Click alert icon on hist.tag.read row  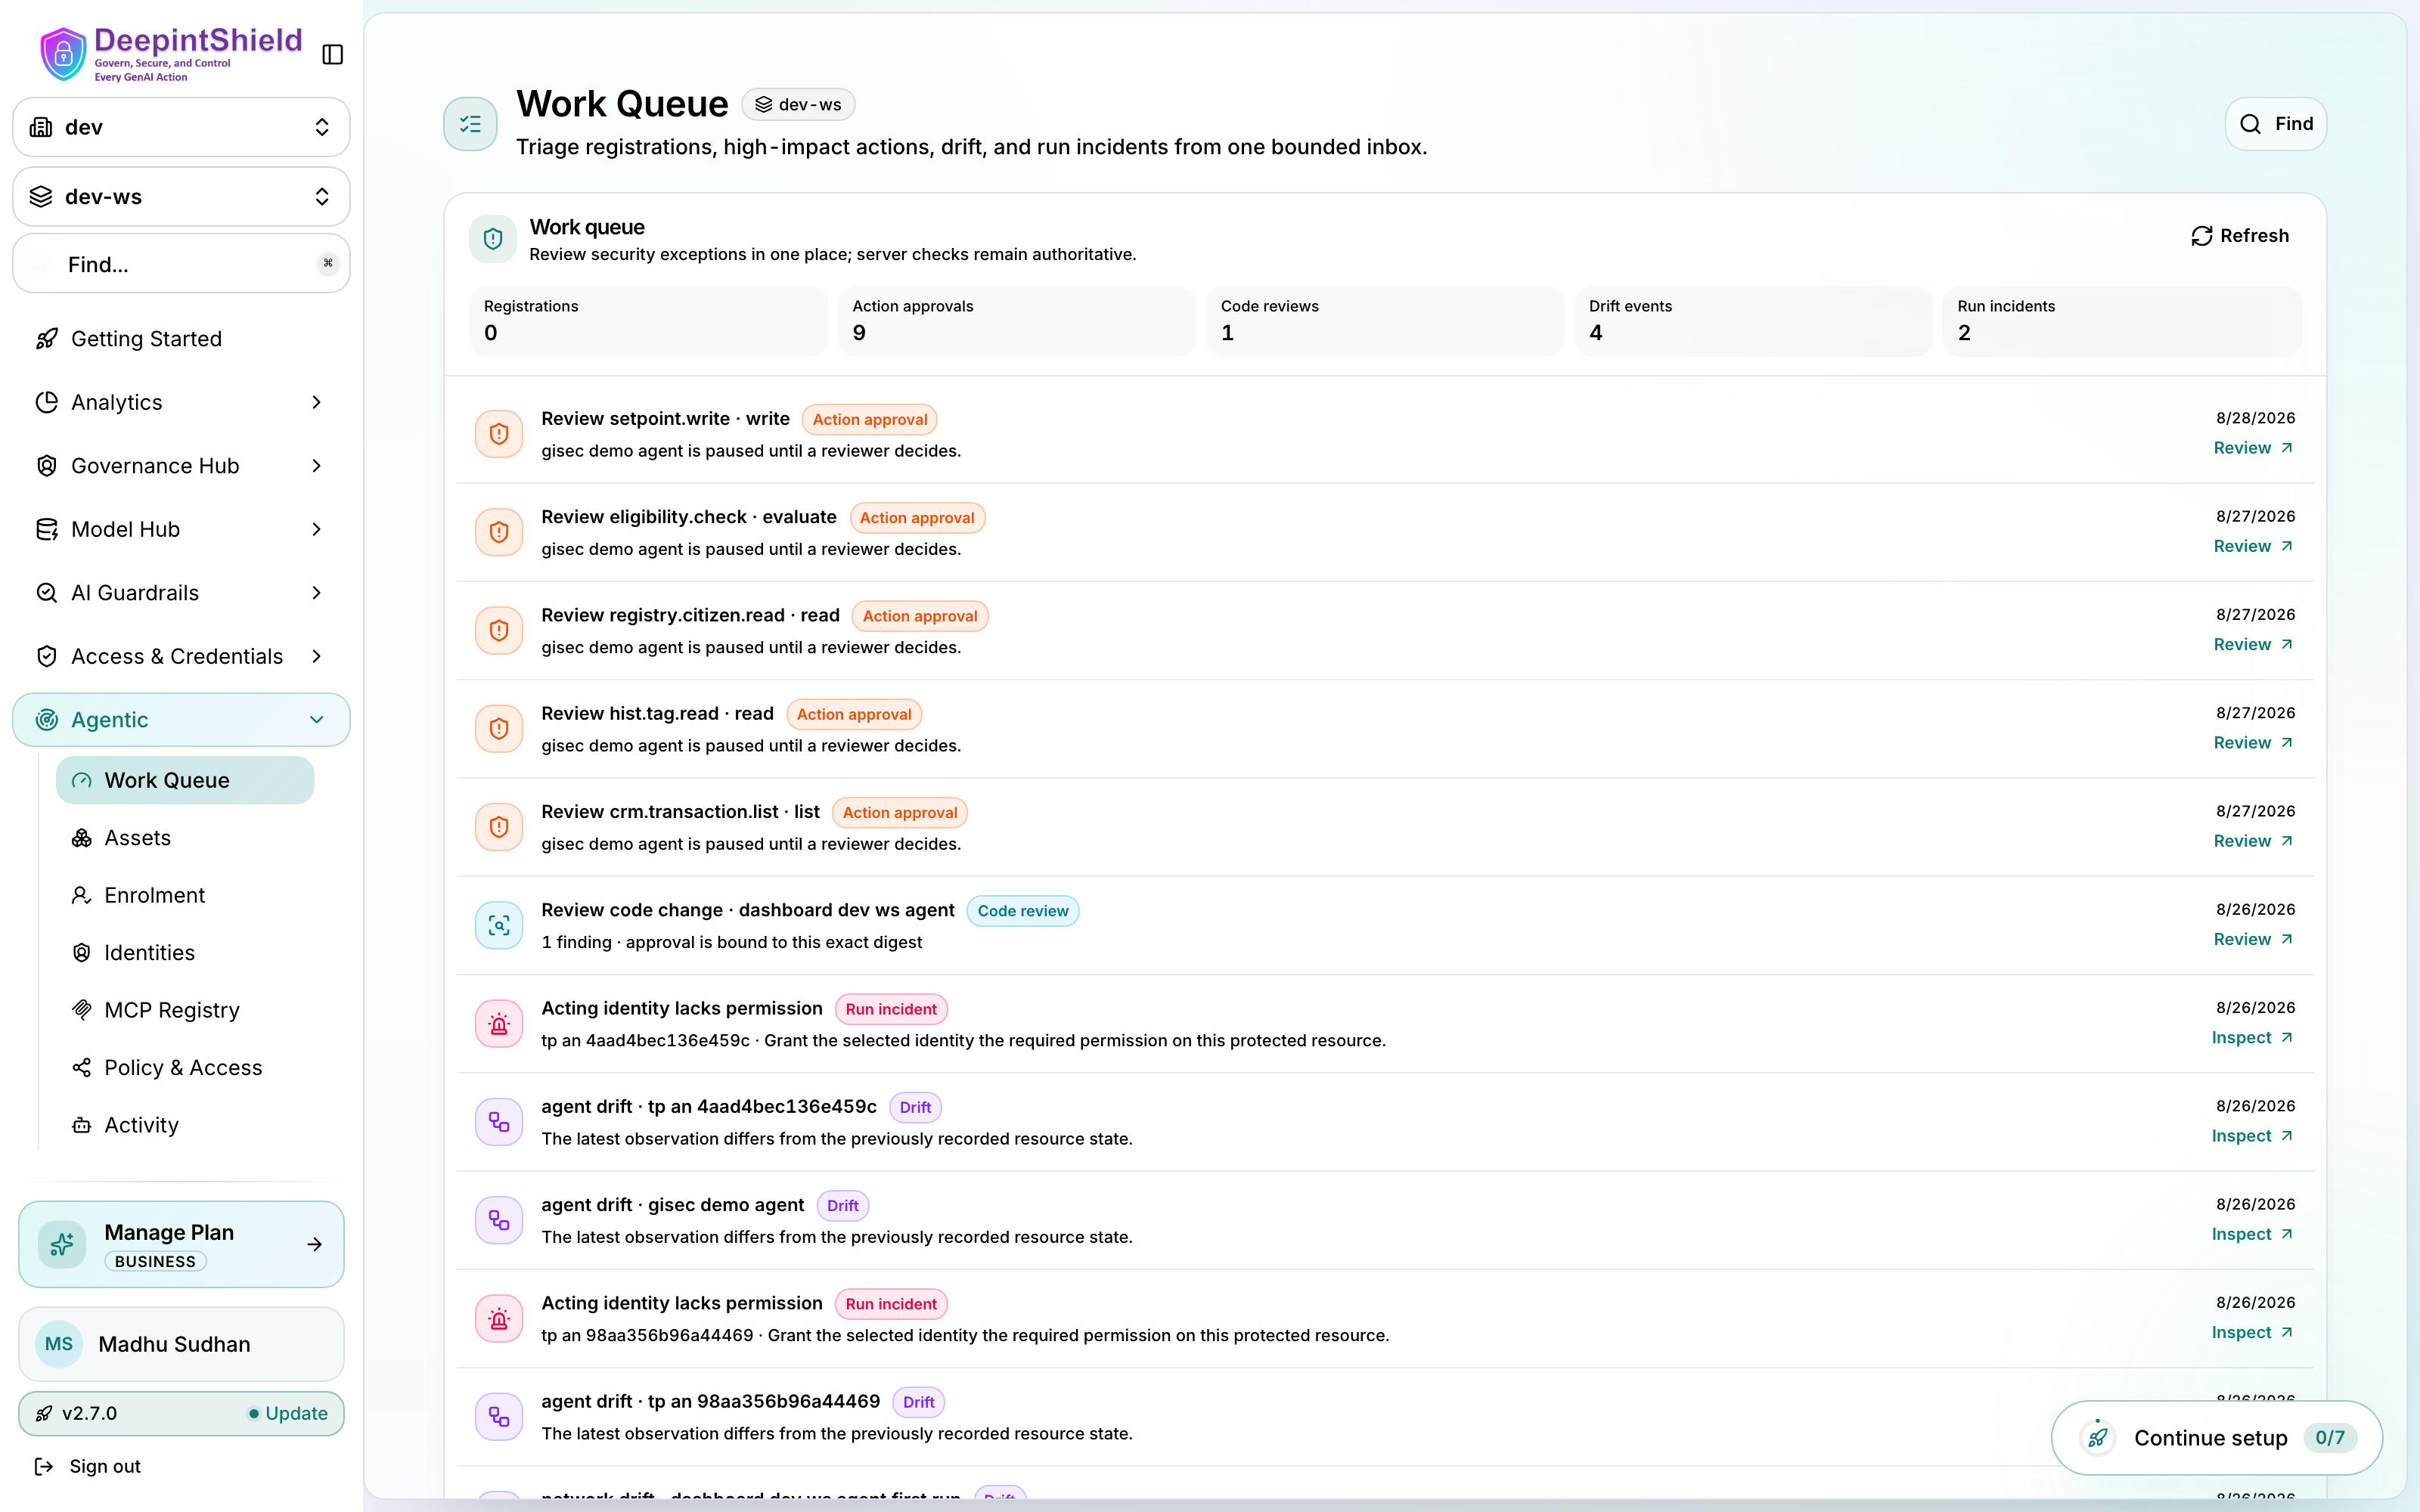pyautogui.click(x=499, y=729)
